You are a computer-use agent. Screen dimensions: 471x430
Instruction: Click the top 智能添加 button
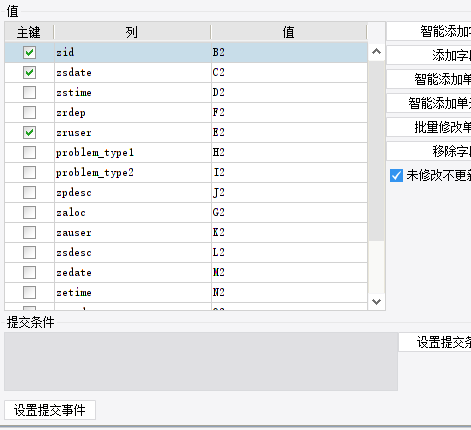click(x=429, y=32)
